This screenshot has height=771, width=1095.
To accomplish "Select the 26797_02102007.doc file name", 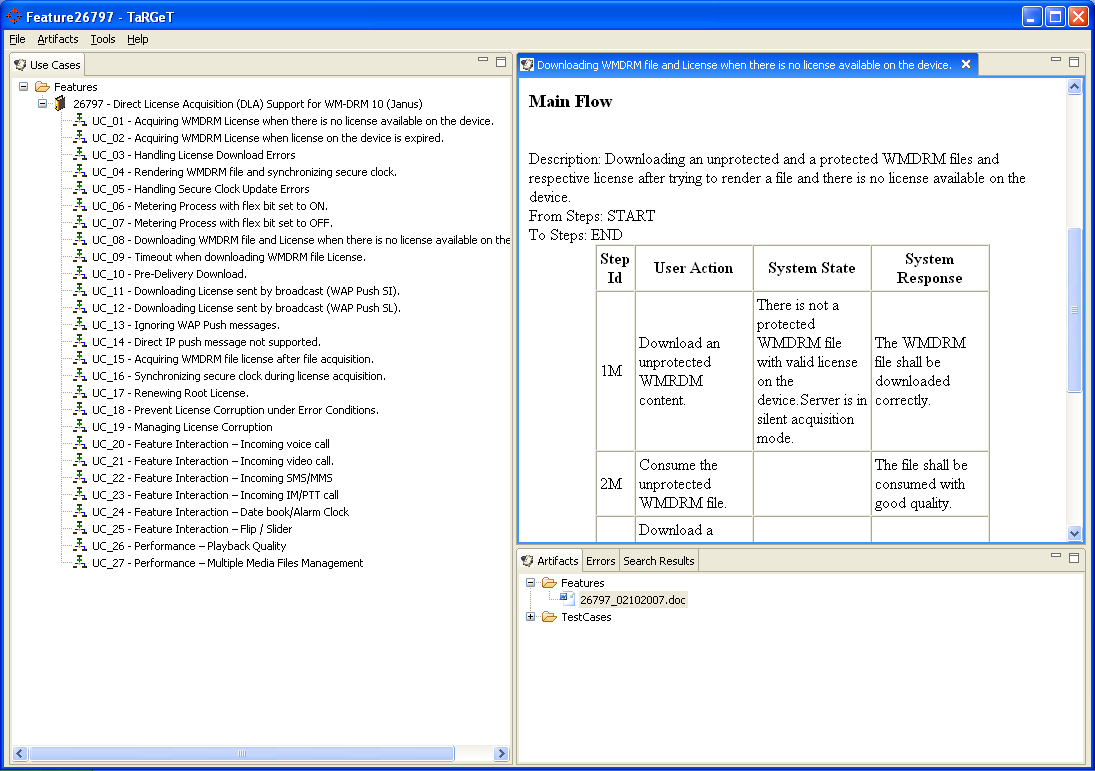I will point(633,600).
